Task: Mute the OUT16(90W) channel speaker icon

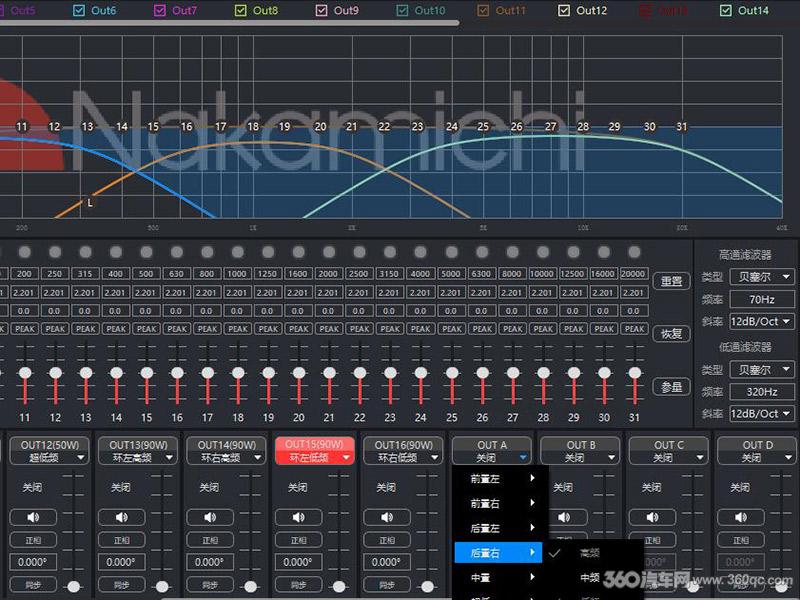Action: (387, 517)
